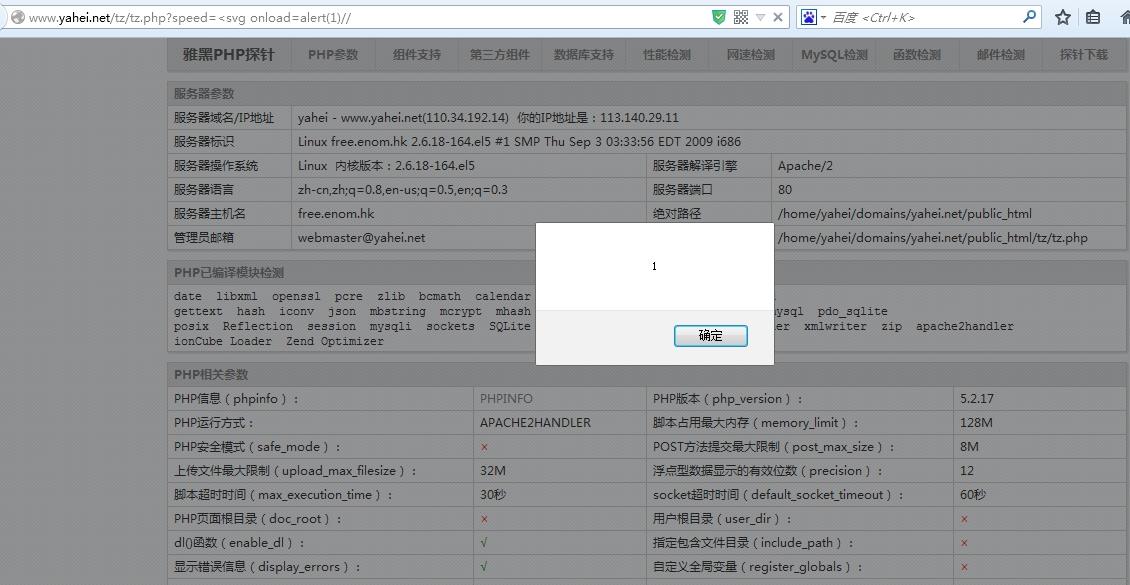Toggle the green check for enable_dl
The width and height of the screenshot is (1130, 585).
pyautogui.click(x=484, y=542)
